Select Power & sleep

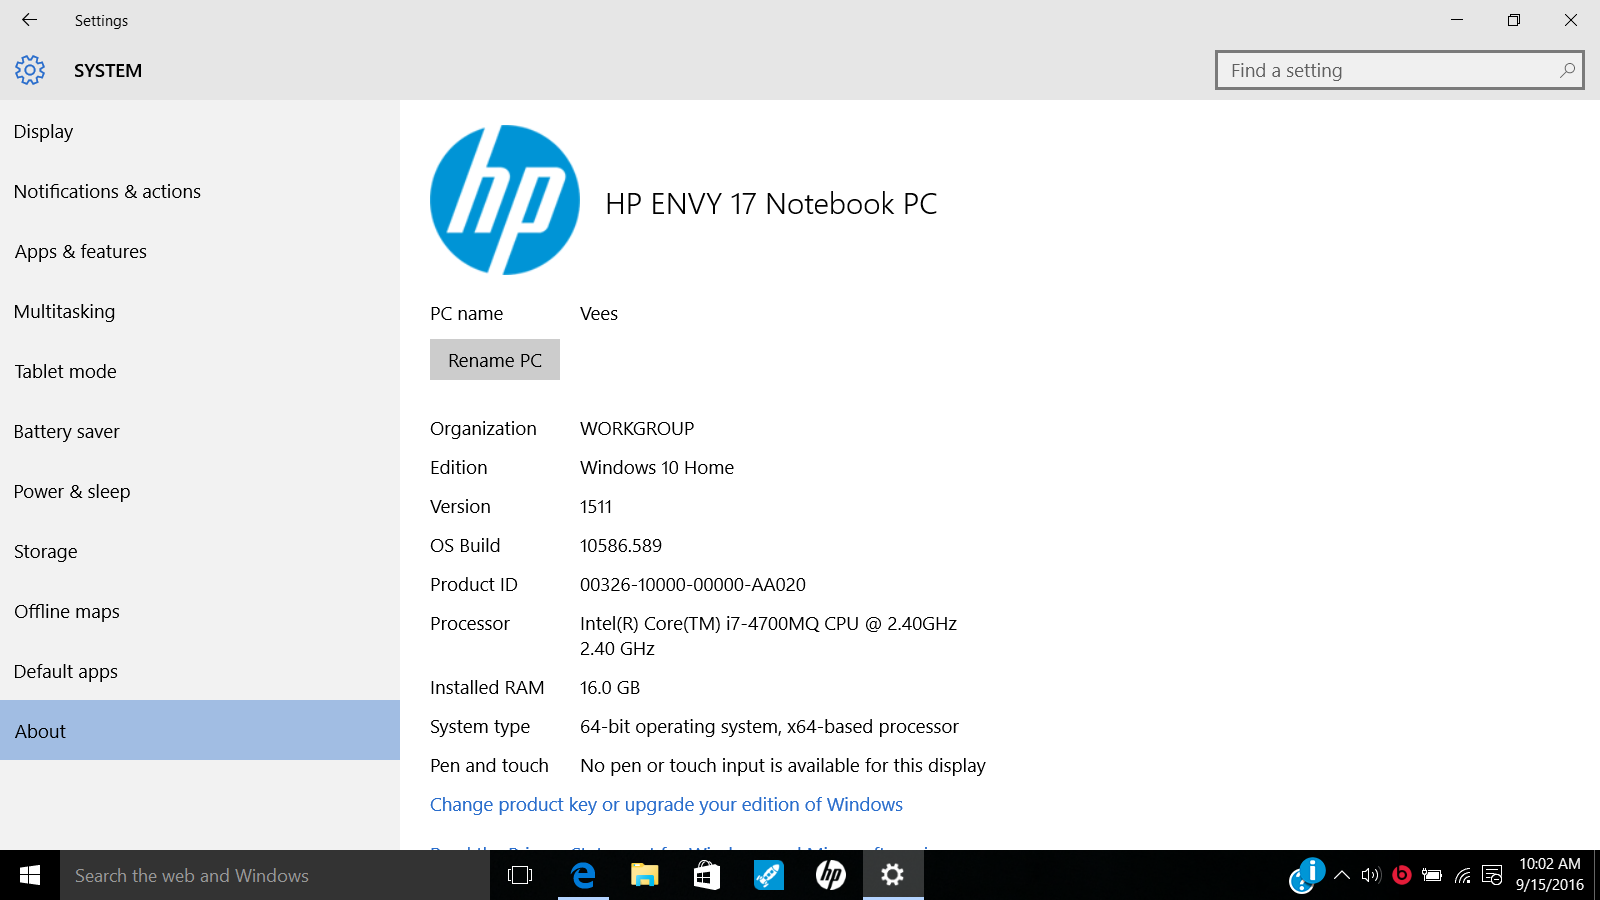click(x=200, y=491)
